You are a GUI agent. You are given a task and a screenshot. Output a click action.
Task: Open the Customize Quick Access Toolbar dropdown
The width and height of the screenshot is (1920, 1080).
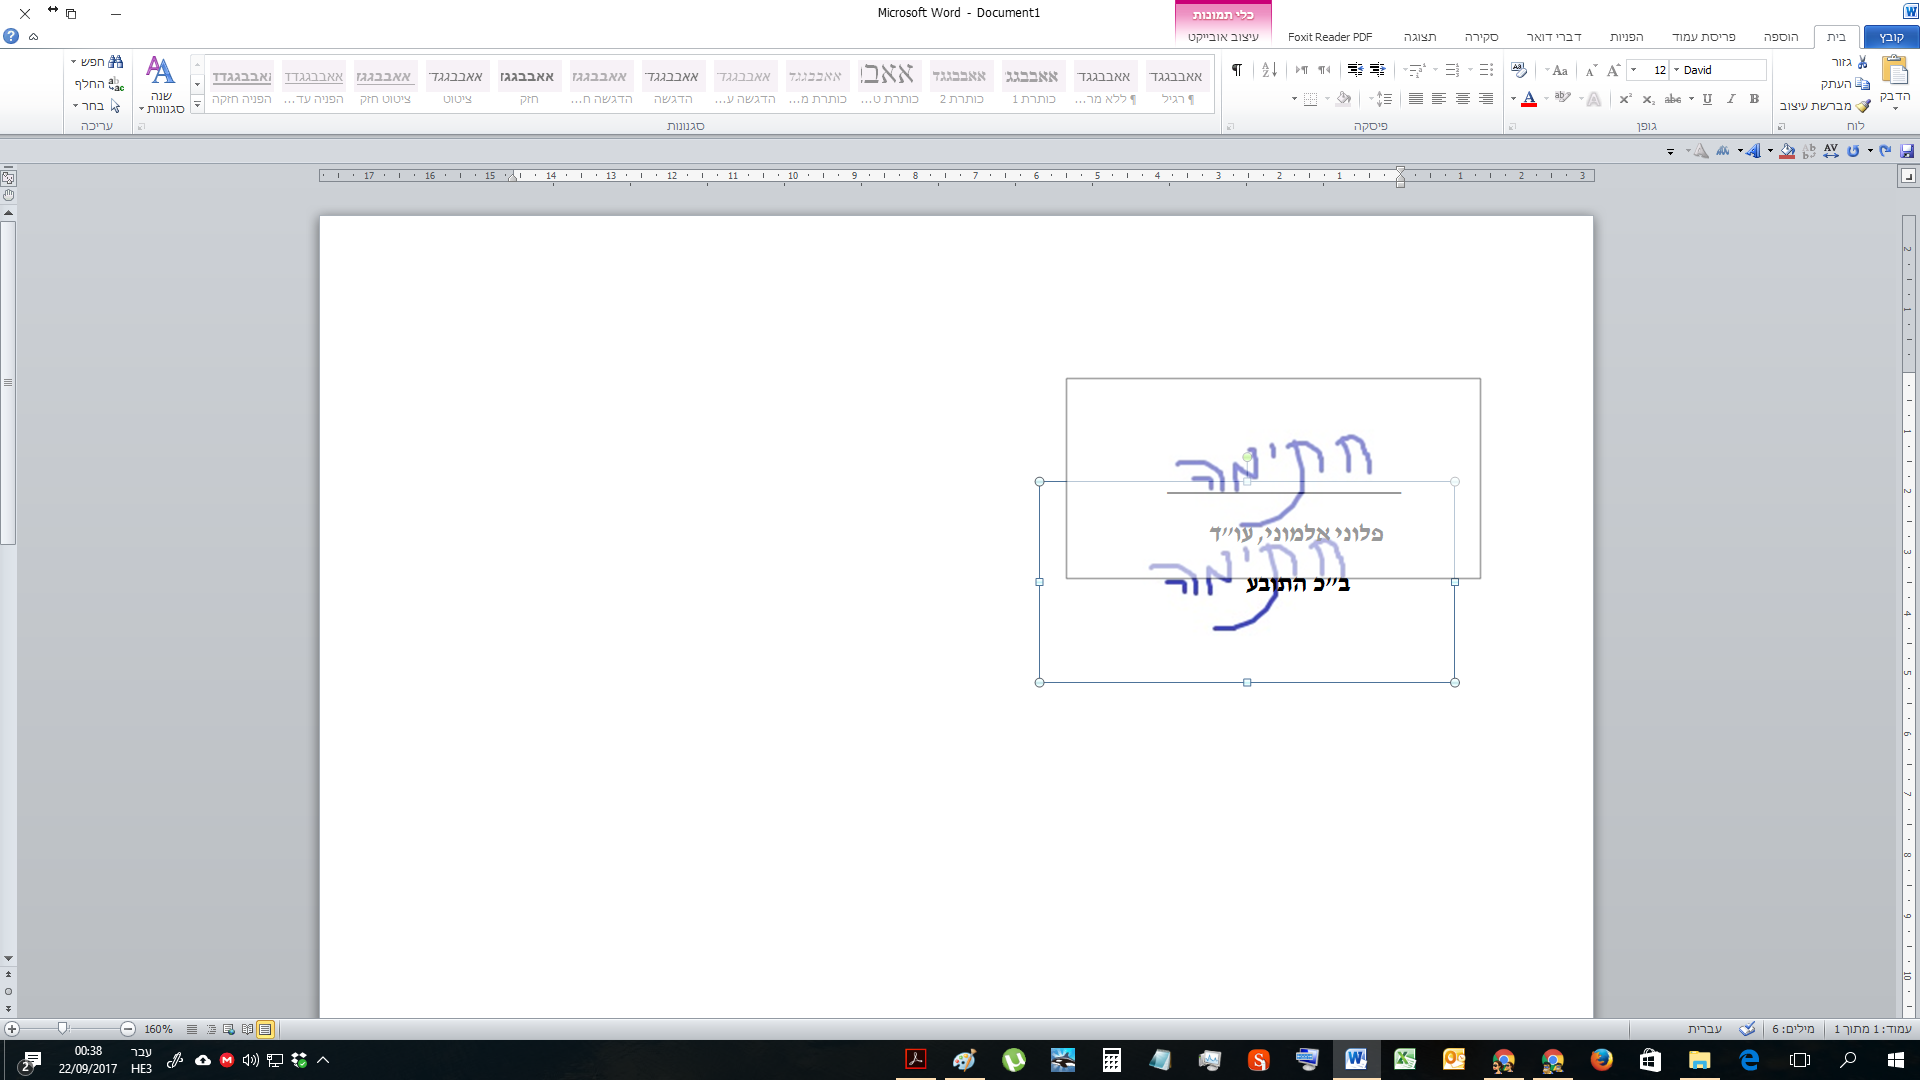click(x=1670, y=152)
